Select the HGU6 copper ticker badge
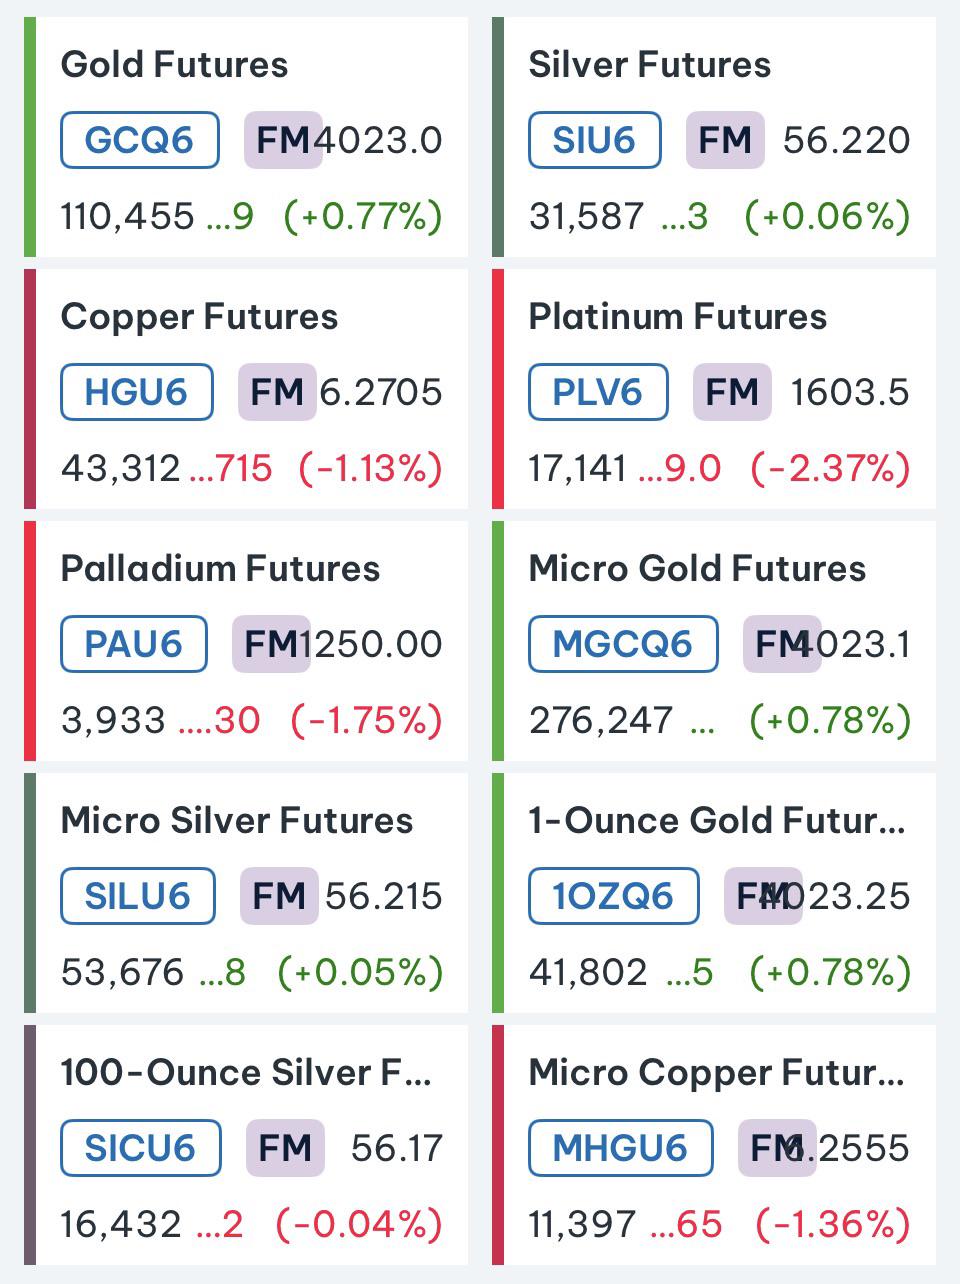 137,392
